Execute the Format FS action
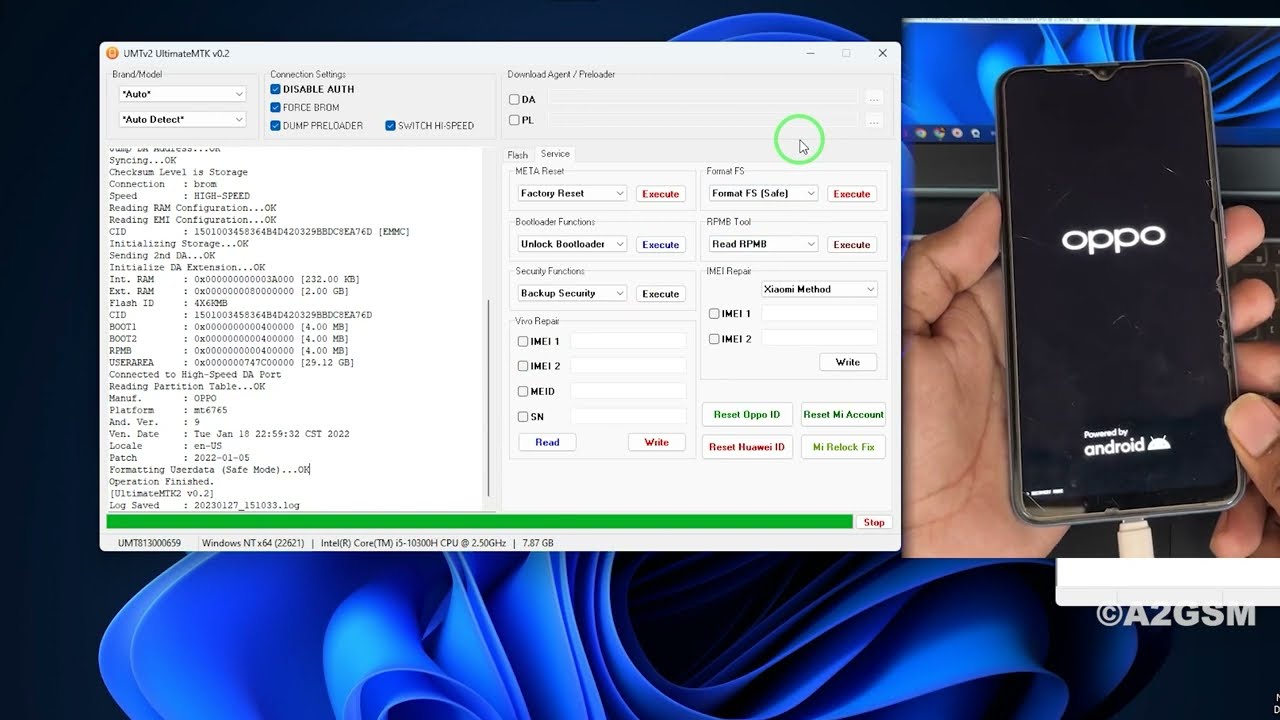The height and width of the screenshot is (720, 1280). 852,194
